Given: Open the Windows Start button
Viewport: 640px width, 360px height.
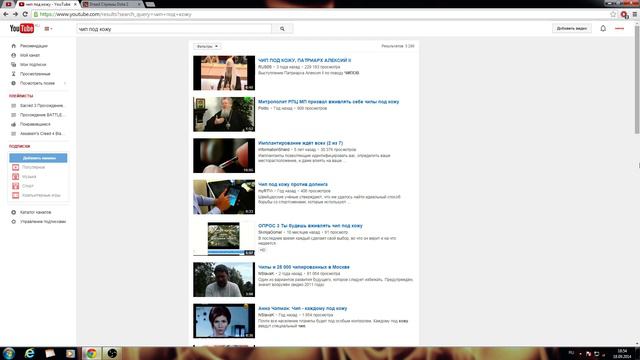Looking at the screenshot, I should click(9, 353).
